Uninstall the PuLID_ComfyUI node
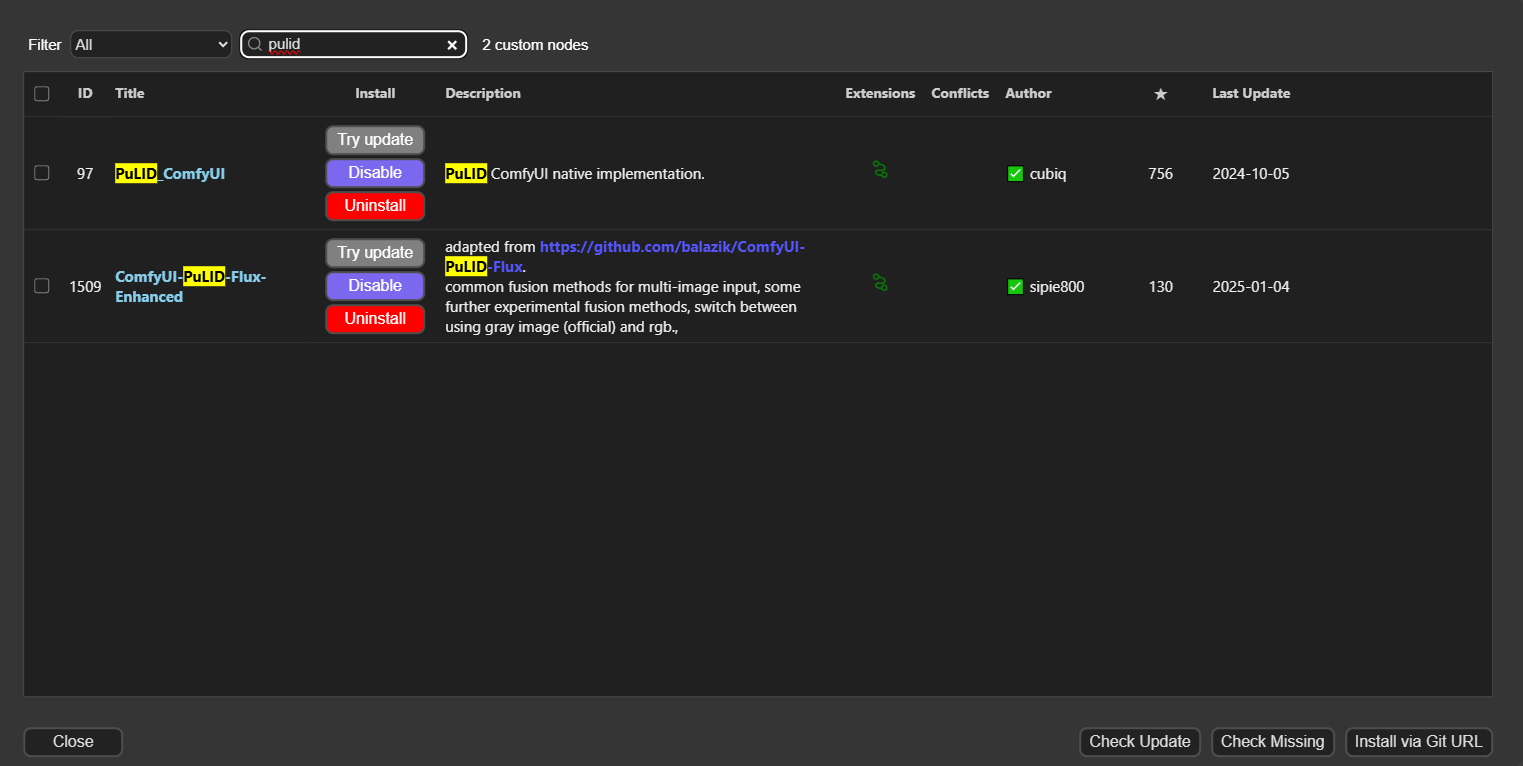 pos(375,206)
